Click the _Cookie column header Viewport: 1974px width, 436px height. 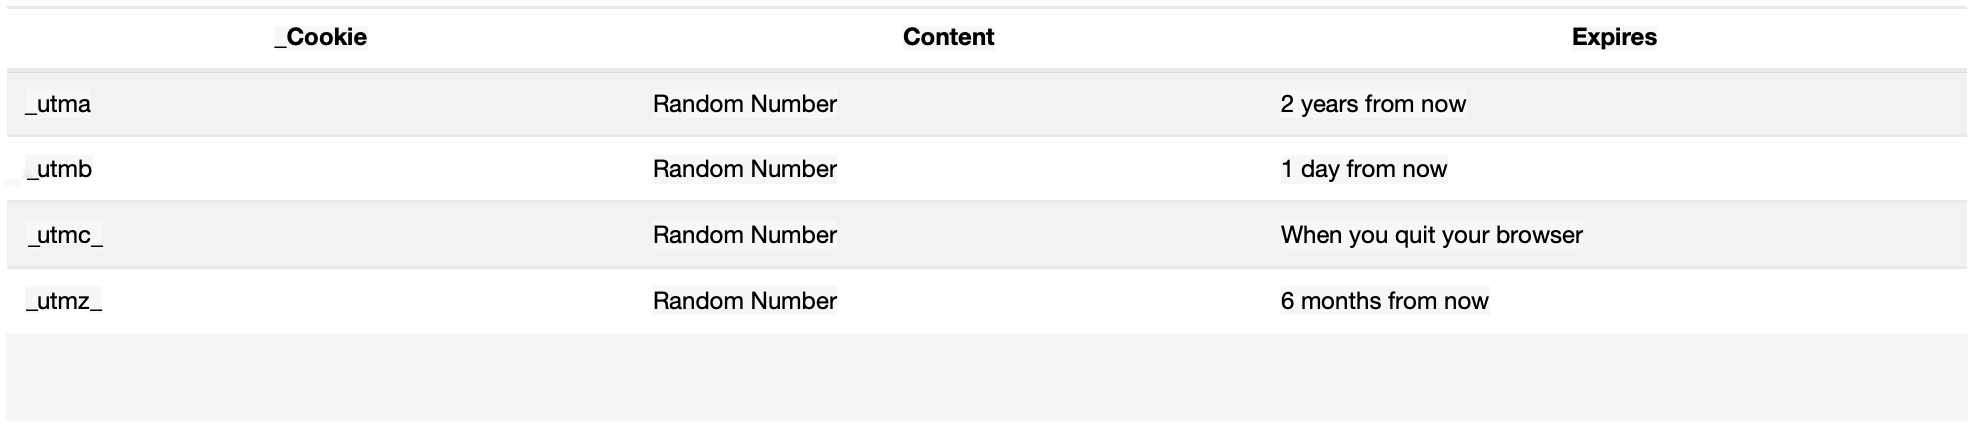click(x=321, y=37)
